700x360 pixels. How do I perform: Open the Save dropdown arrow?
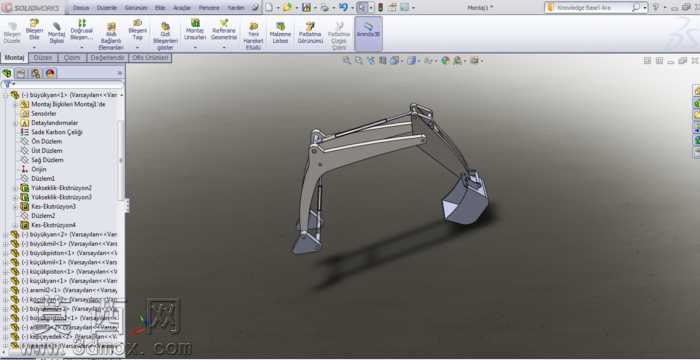coord(315,8)
